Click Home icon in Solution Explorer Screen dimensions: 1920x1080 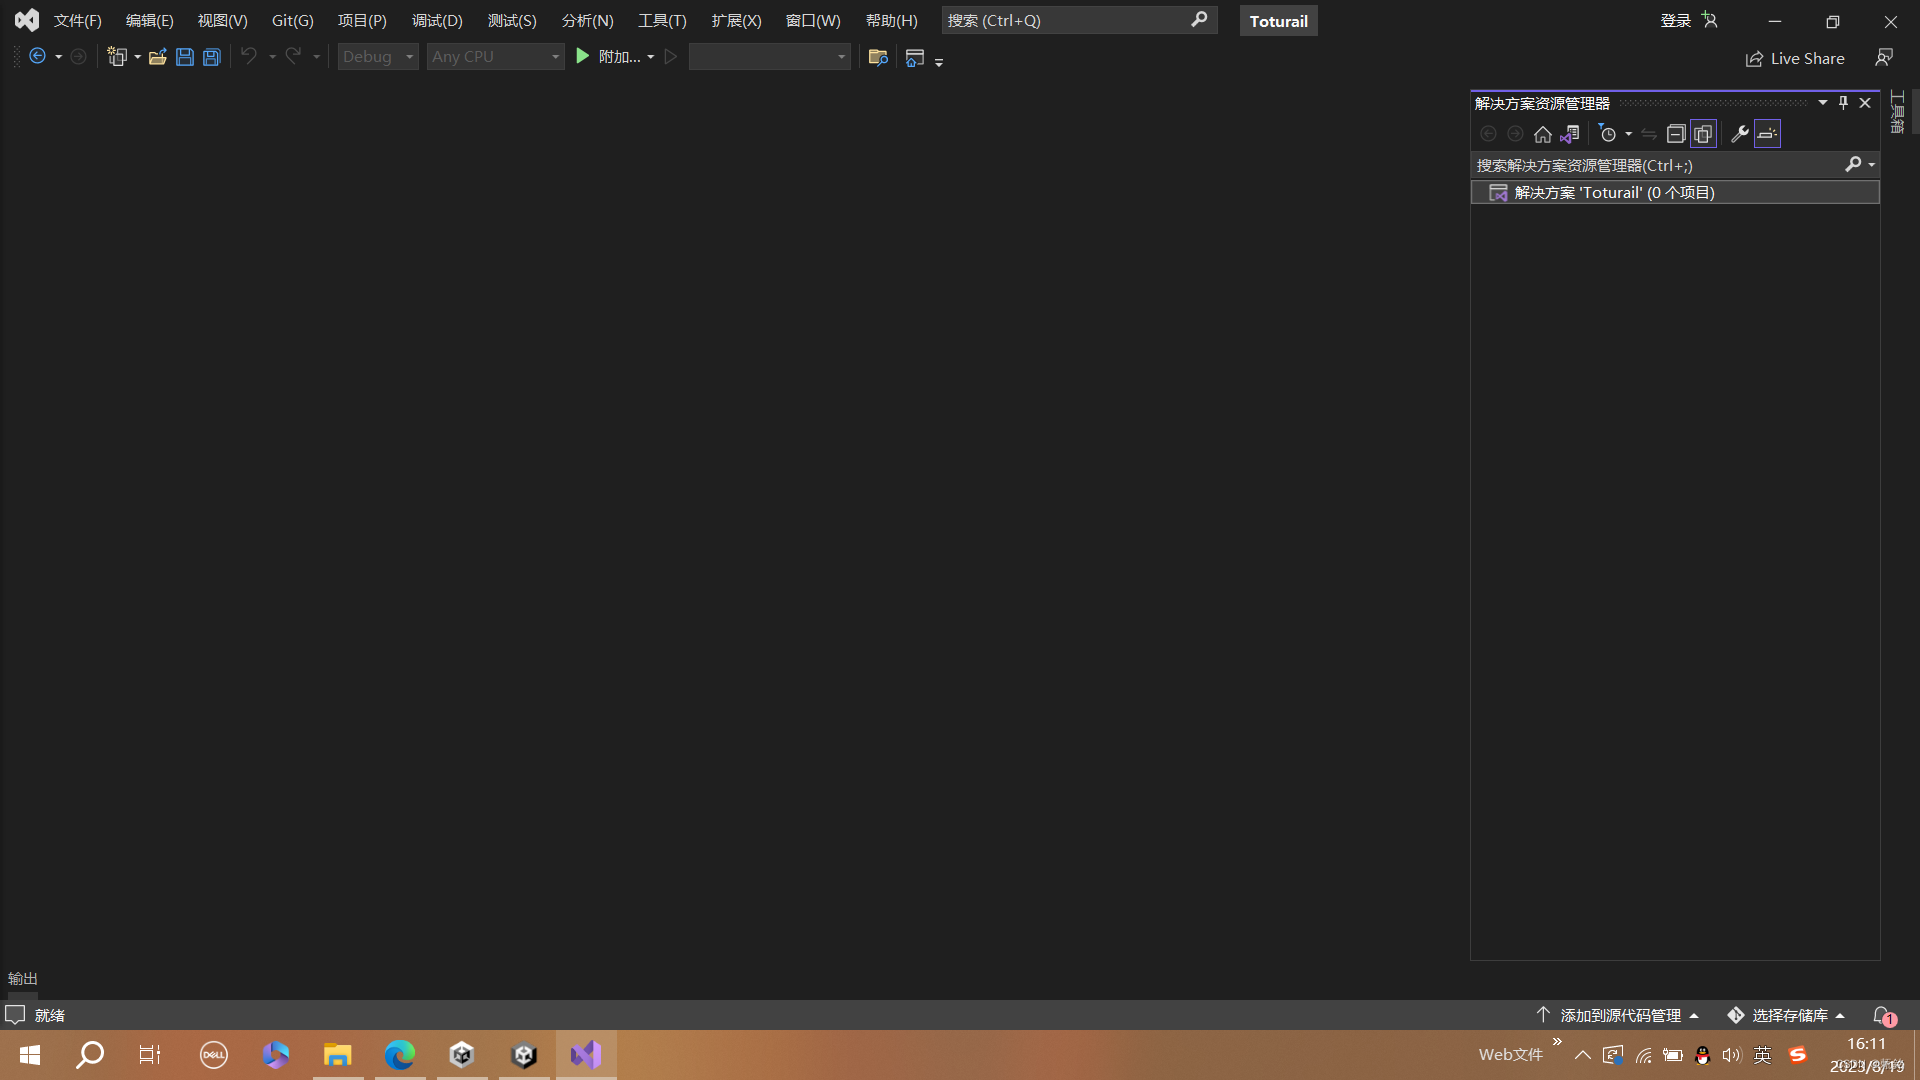(1543, 134)
